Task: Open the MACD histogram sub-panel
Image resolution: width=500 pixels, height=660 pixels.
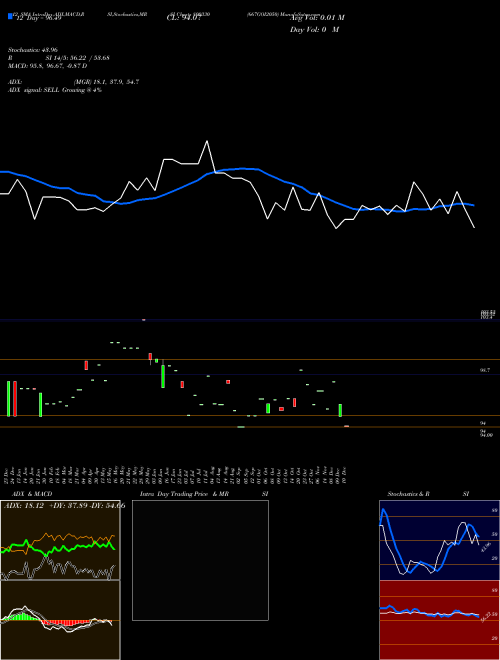Action: (x=60, y=620)
